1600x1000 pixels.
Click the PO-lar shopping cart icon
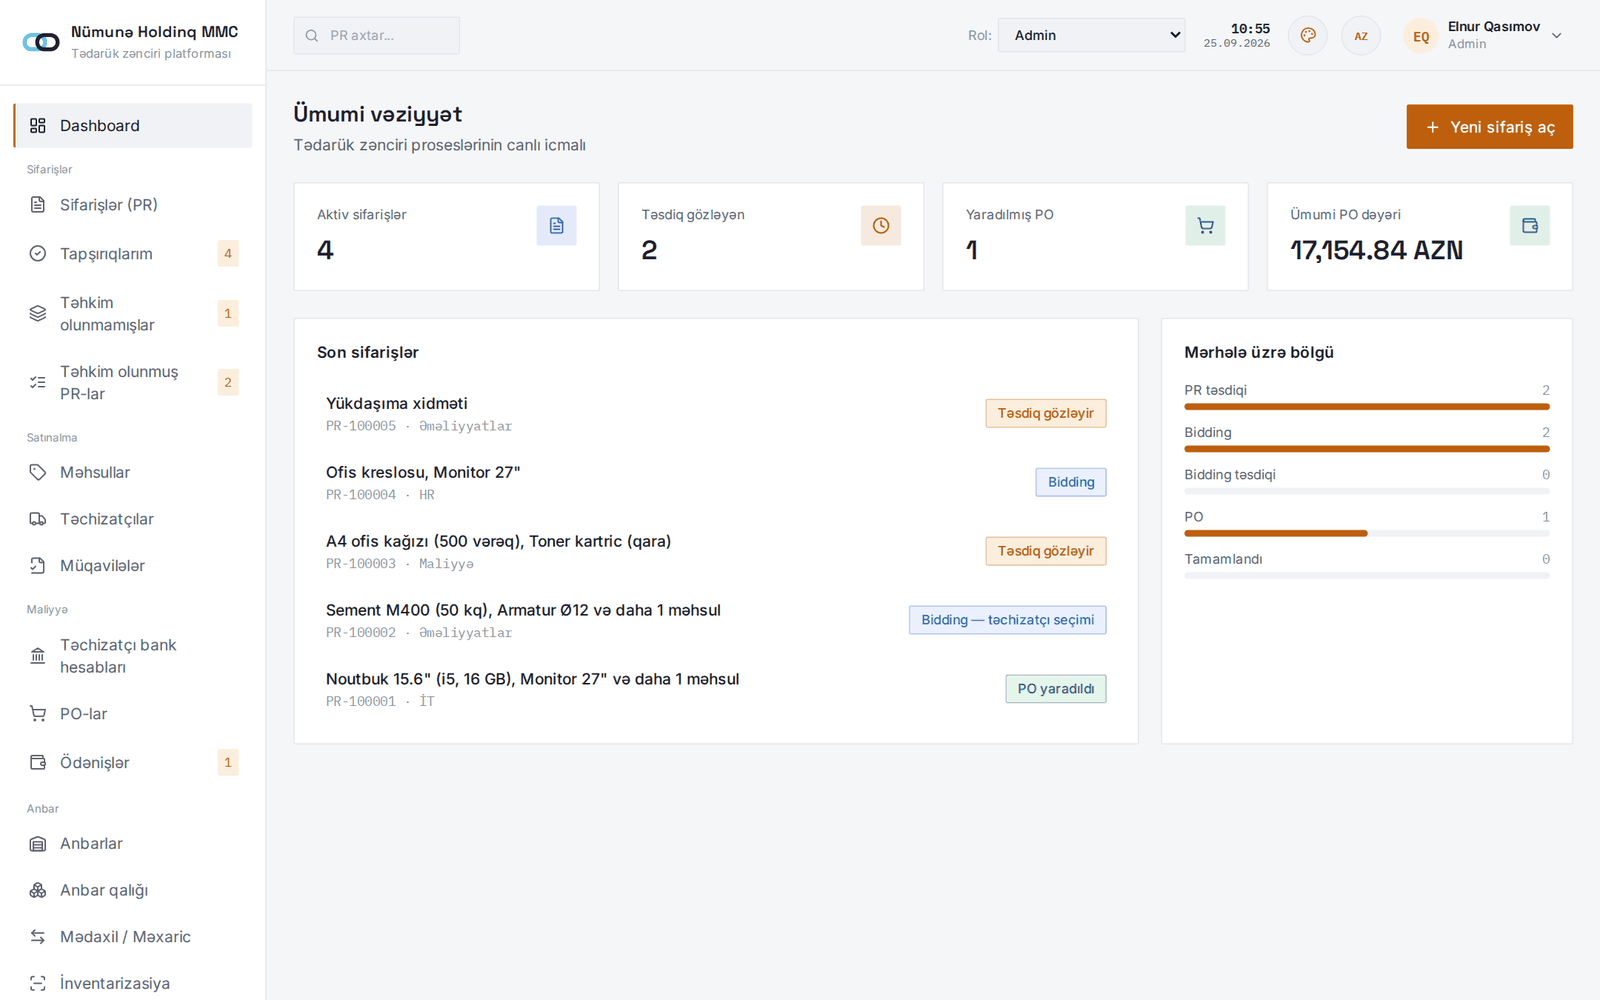pos(38,714)
